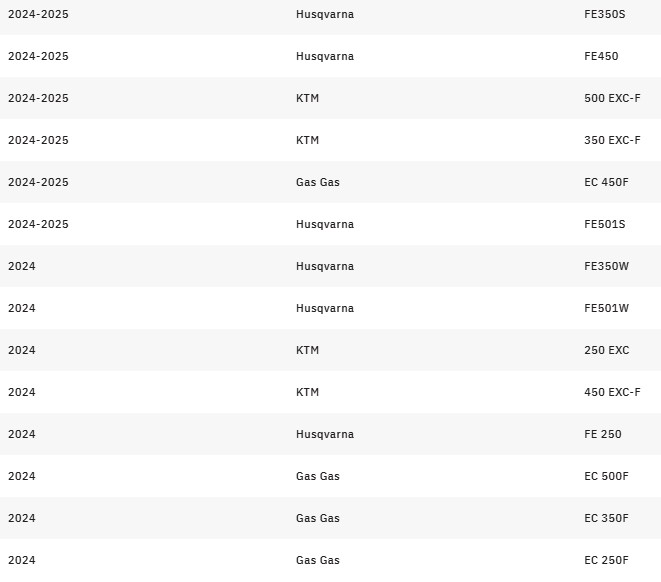Select the FE501S model cell
The height and width of the screenshot is (582, 661).
coord(604,225)
